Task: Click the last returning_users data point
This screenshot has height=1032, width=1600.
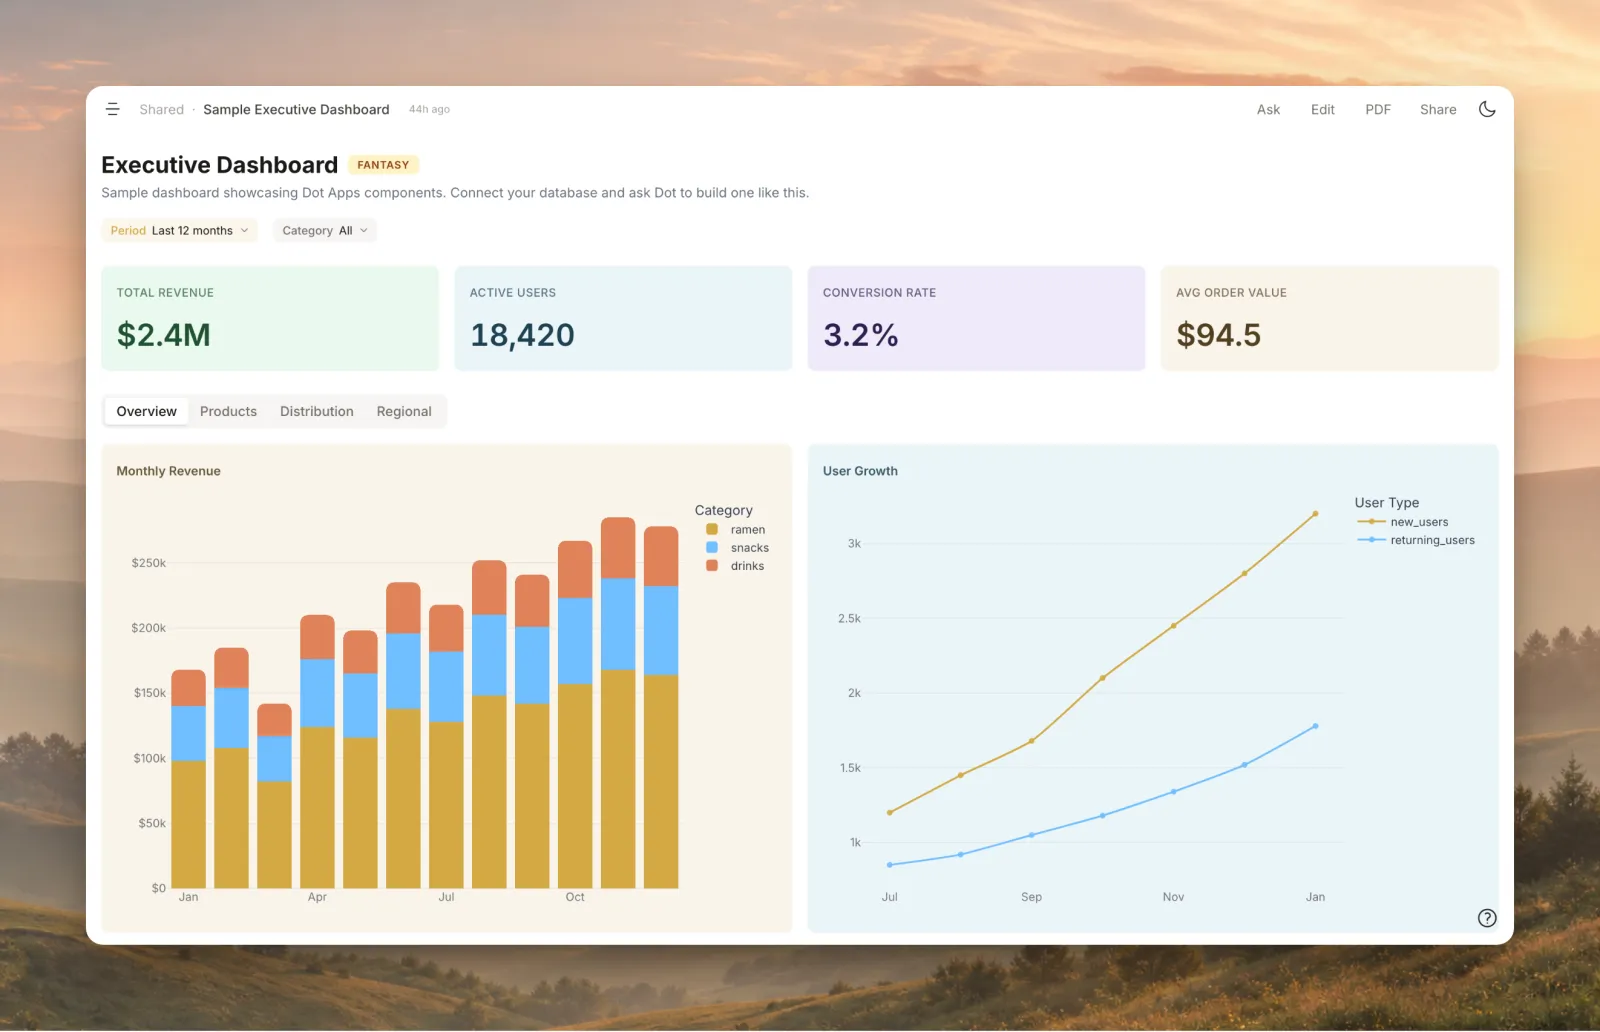Action: (x=1315, y=726)
